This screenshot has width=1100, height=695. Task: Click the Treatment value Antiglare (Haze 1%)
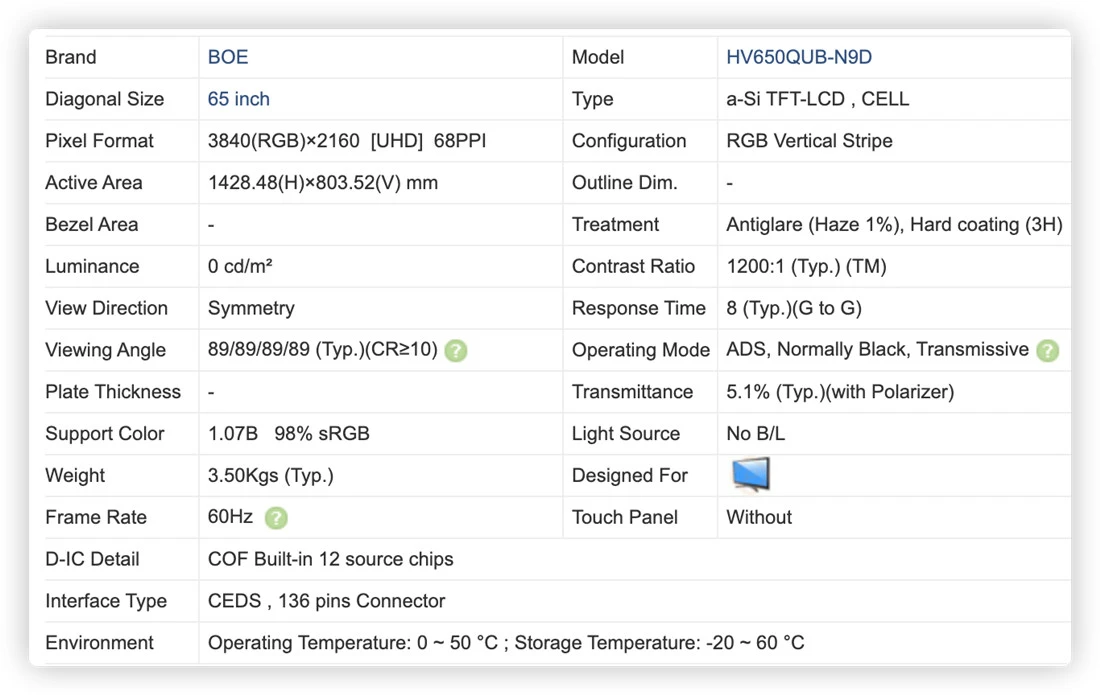814,224
